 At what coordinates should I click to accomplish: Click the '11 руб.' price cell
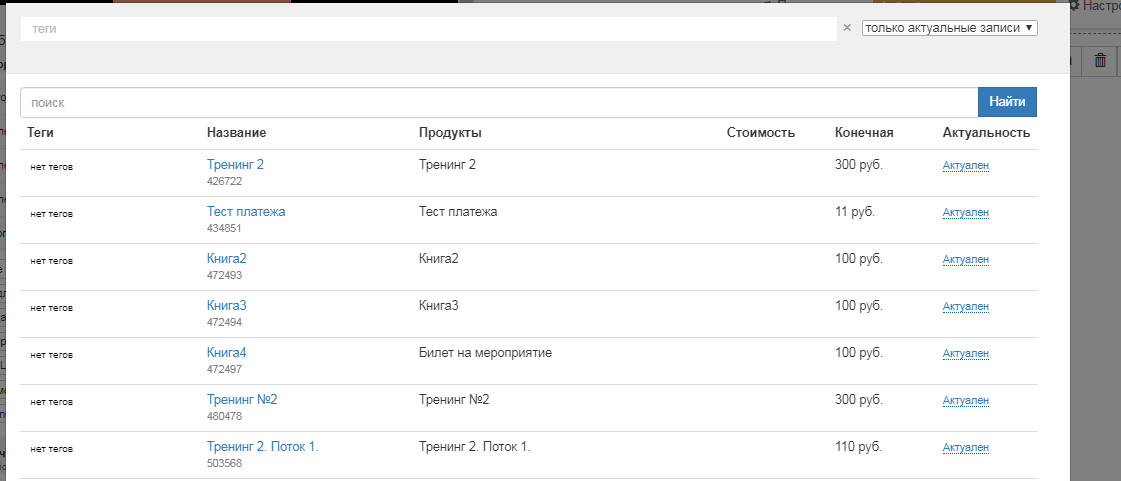click(x=854, y=212)
